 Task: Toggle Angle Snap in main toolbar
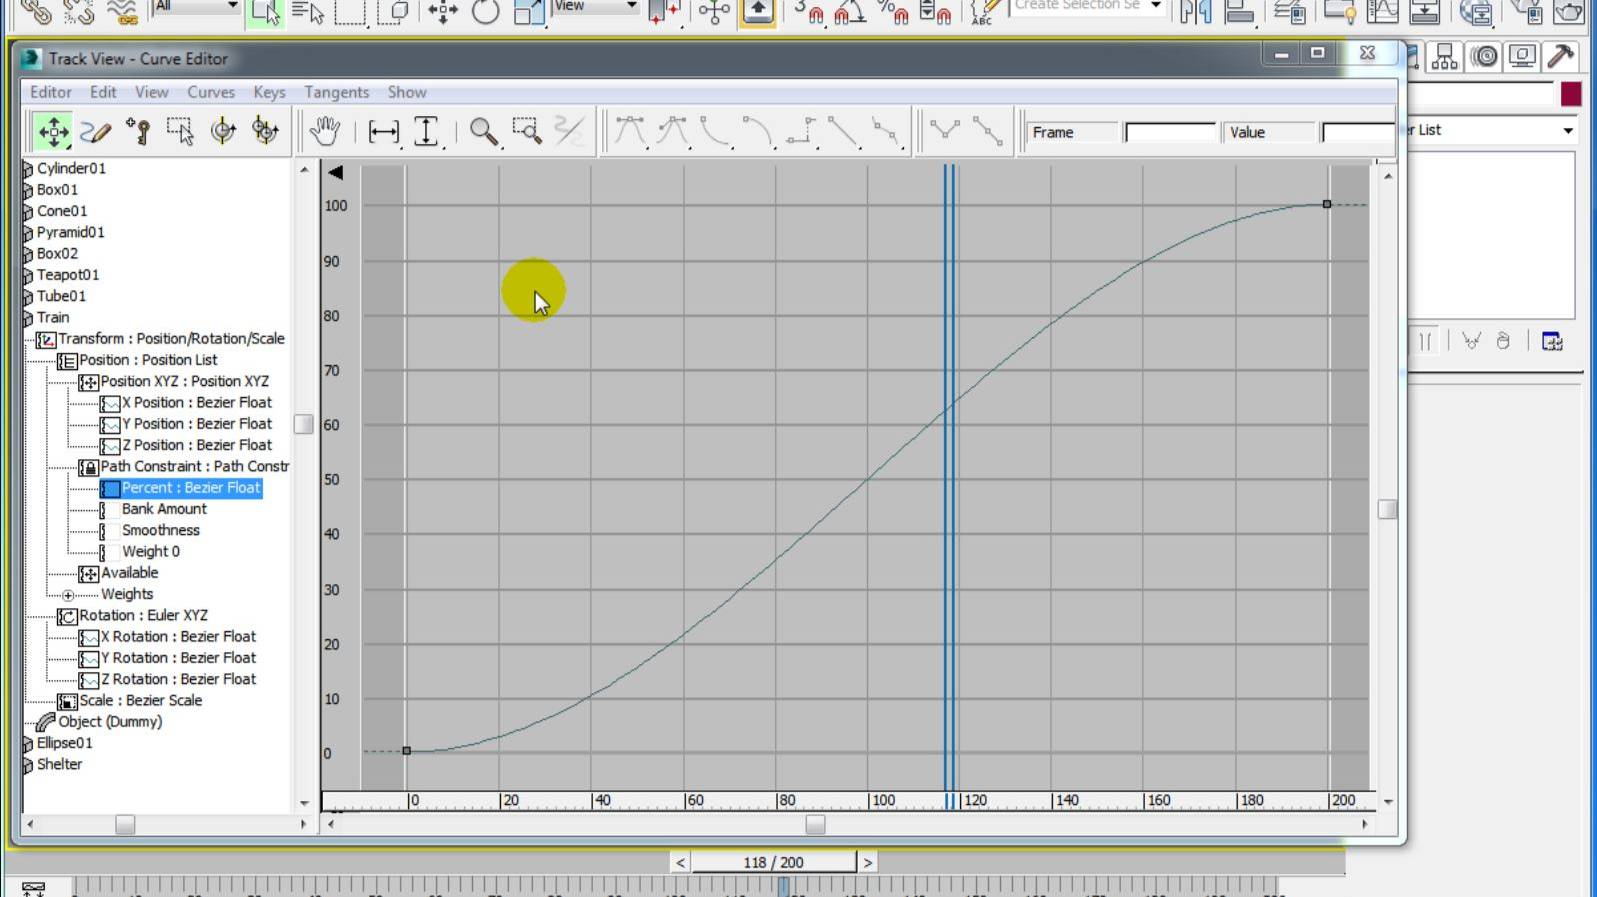[x=849, y=12]
